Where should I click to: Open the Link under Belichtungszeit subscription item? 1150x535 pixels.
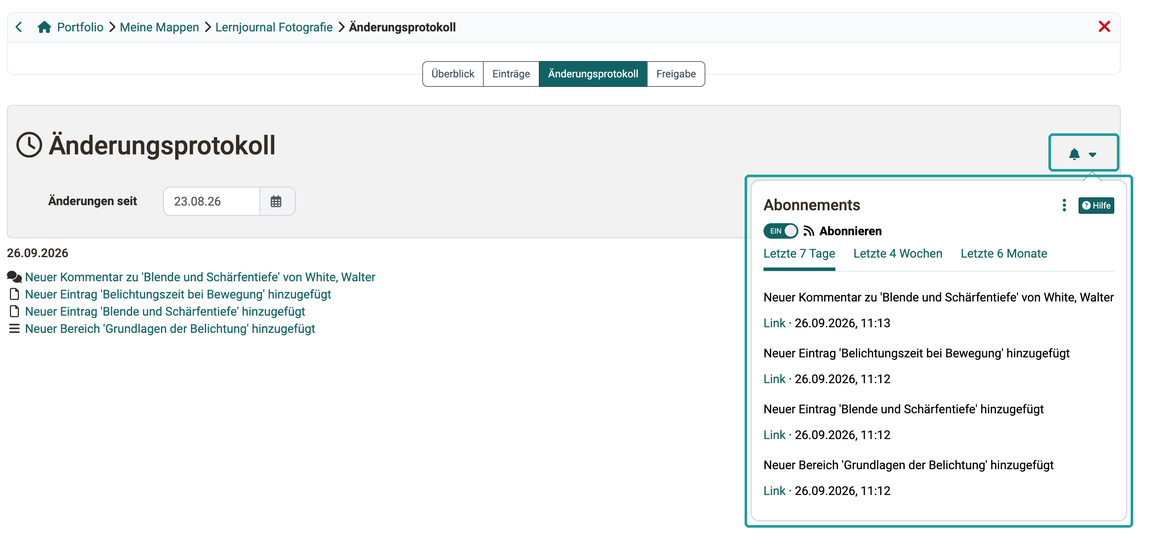pos(774,379)
